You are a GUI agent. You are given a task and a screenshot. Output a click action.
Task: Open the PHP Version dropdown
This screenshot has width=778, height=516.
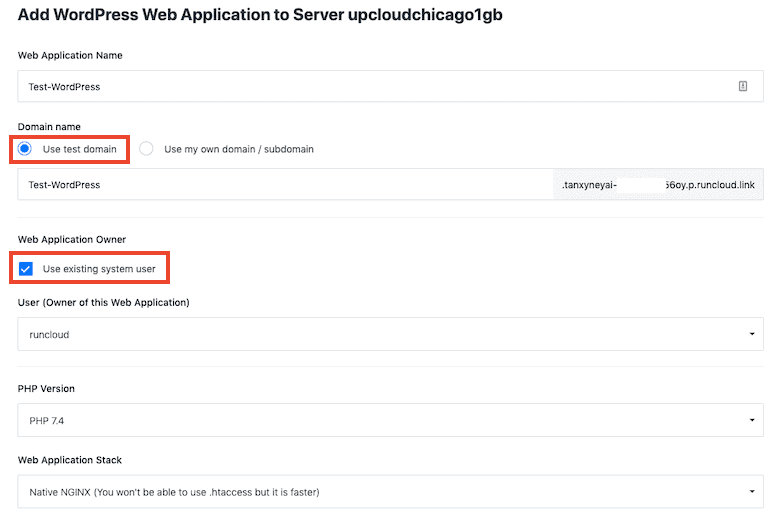390,420
